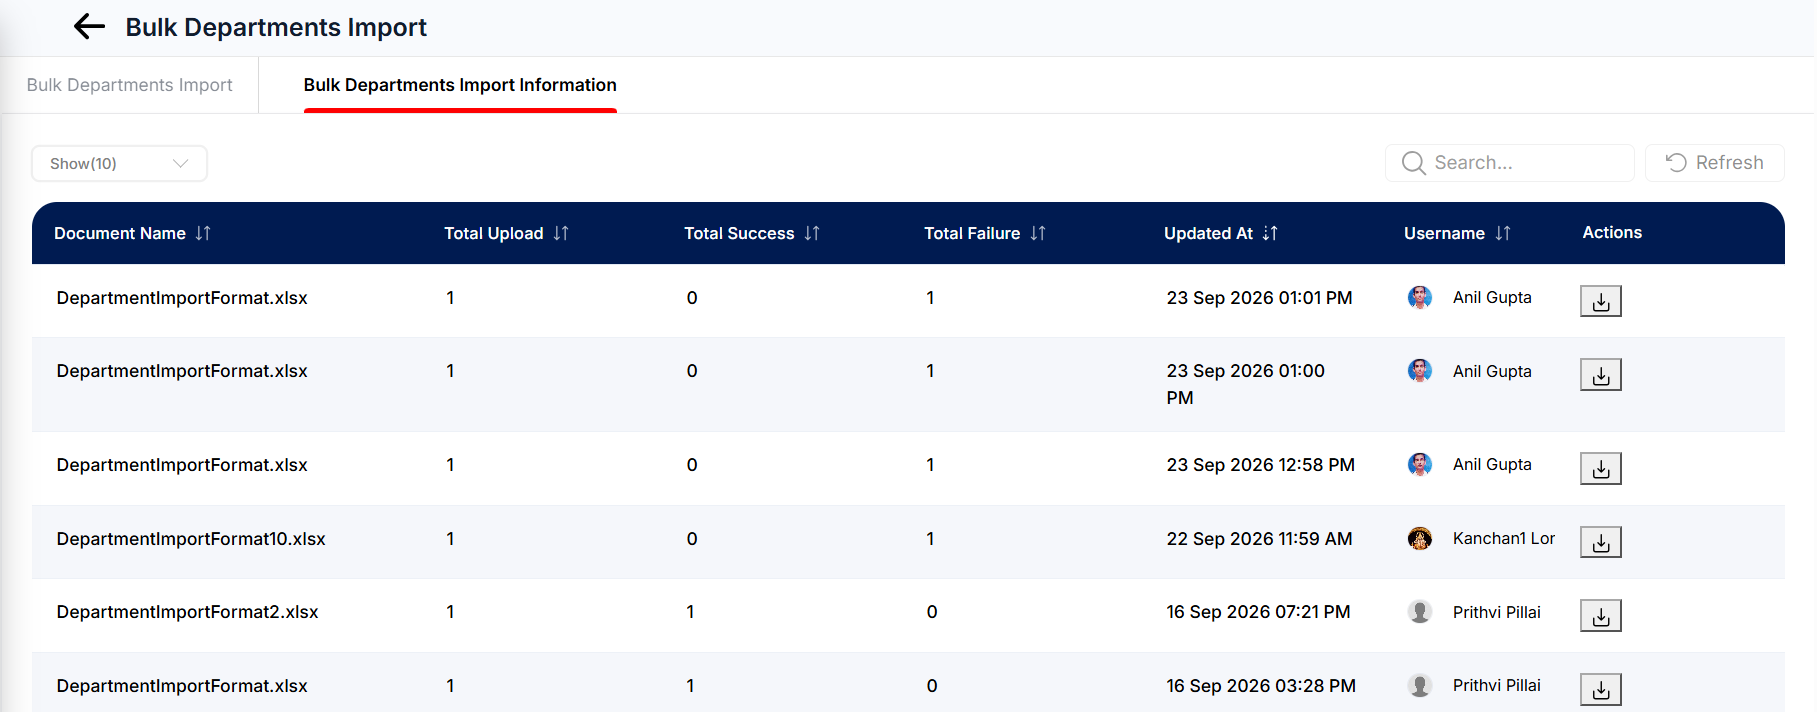Image resolution: width=1817 pixels, height=712 pixels.
Task: Click the Updated At header label
Action: point(1208,233)
